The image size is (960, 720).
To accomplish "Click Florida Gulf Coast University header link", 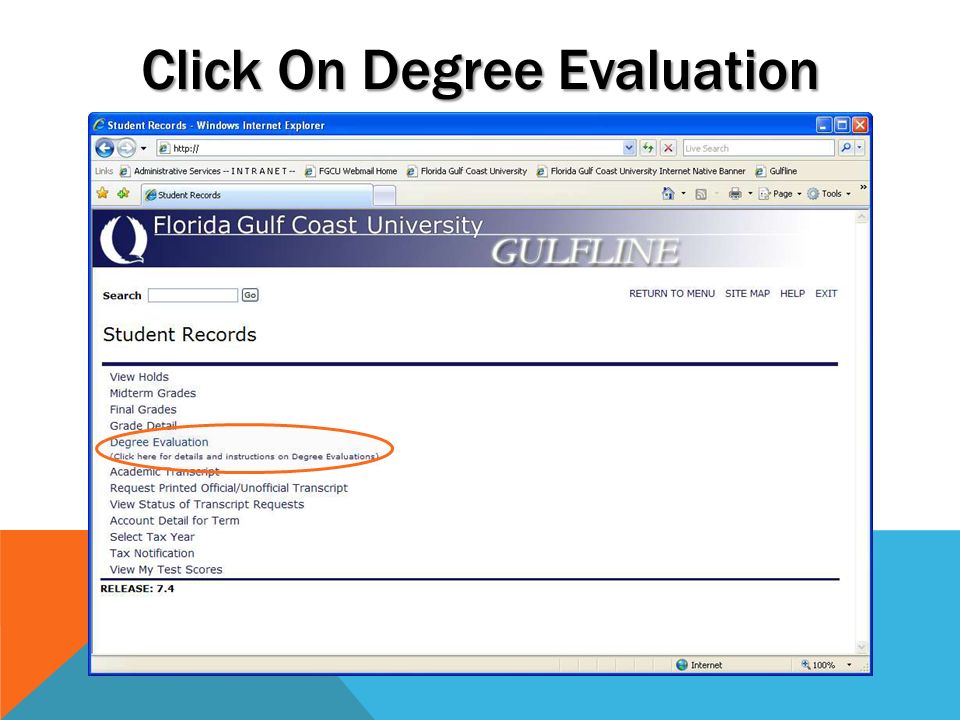I will point(318,225).
